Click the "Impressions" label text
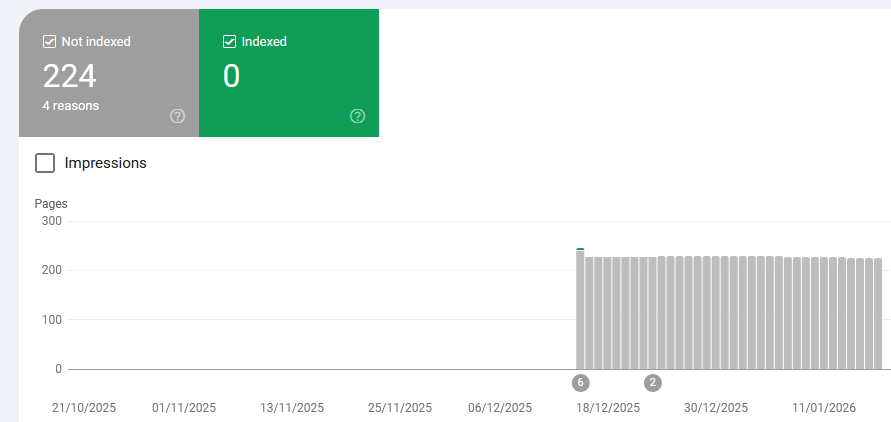 (x=105, y=163)
